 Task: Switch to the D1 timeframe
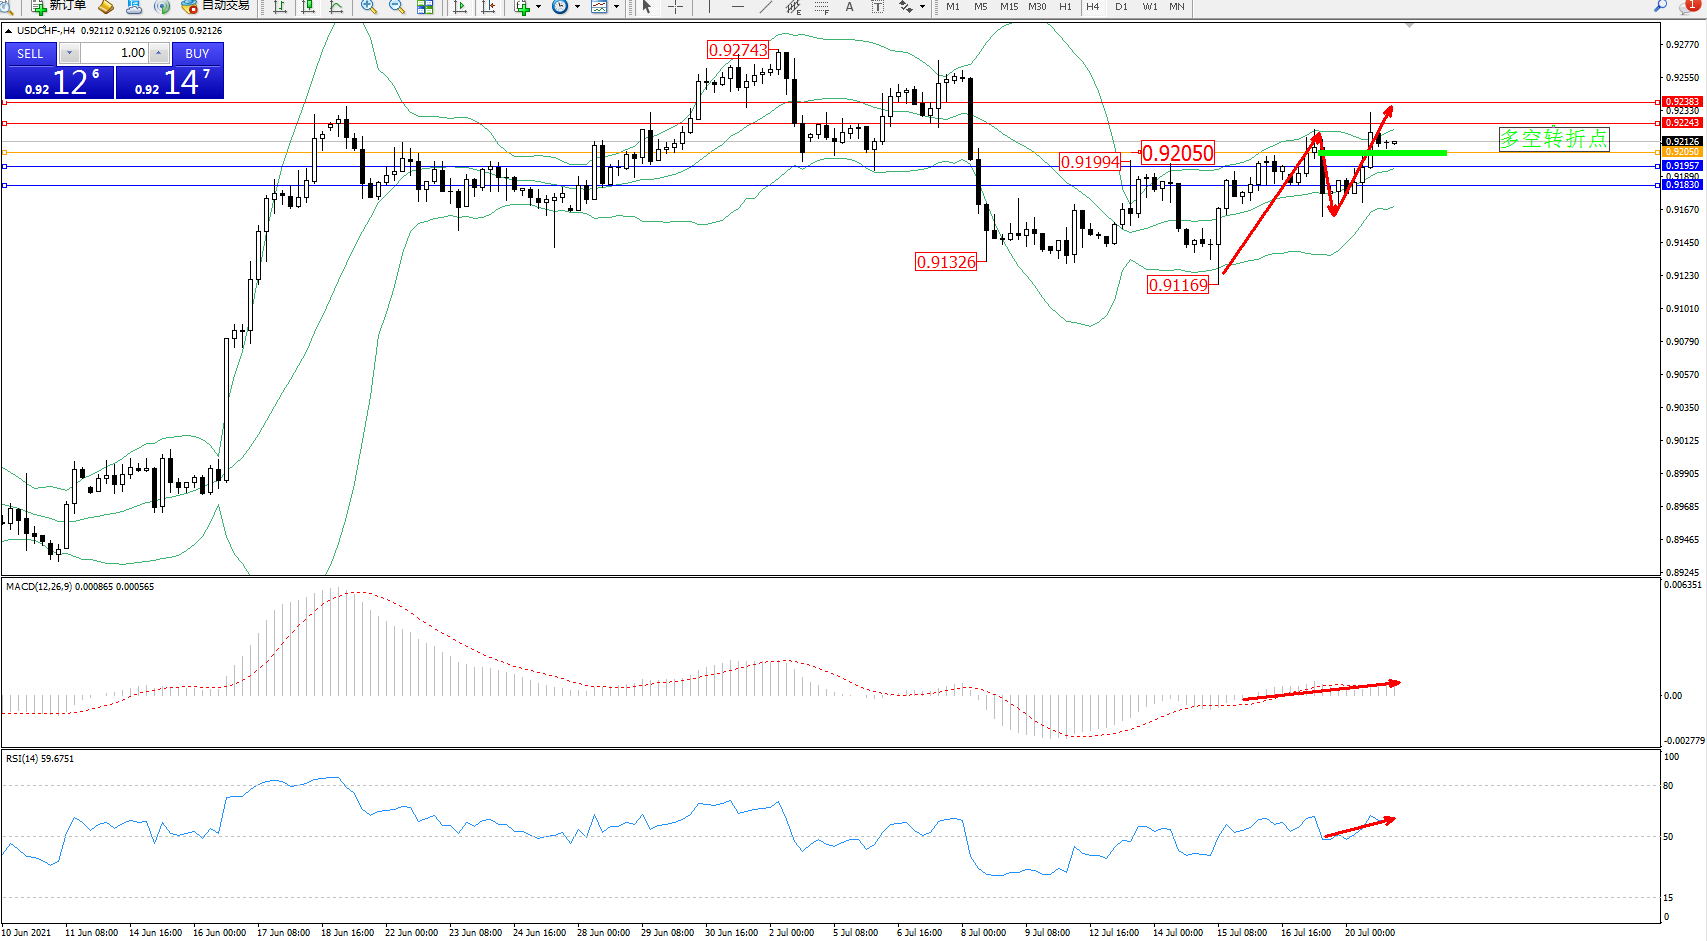click(x=1121, y=7)
